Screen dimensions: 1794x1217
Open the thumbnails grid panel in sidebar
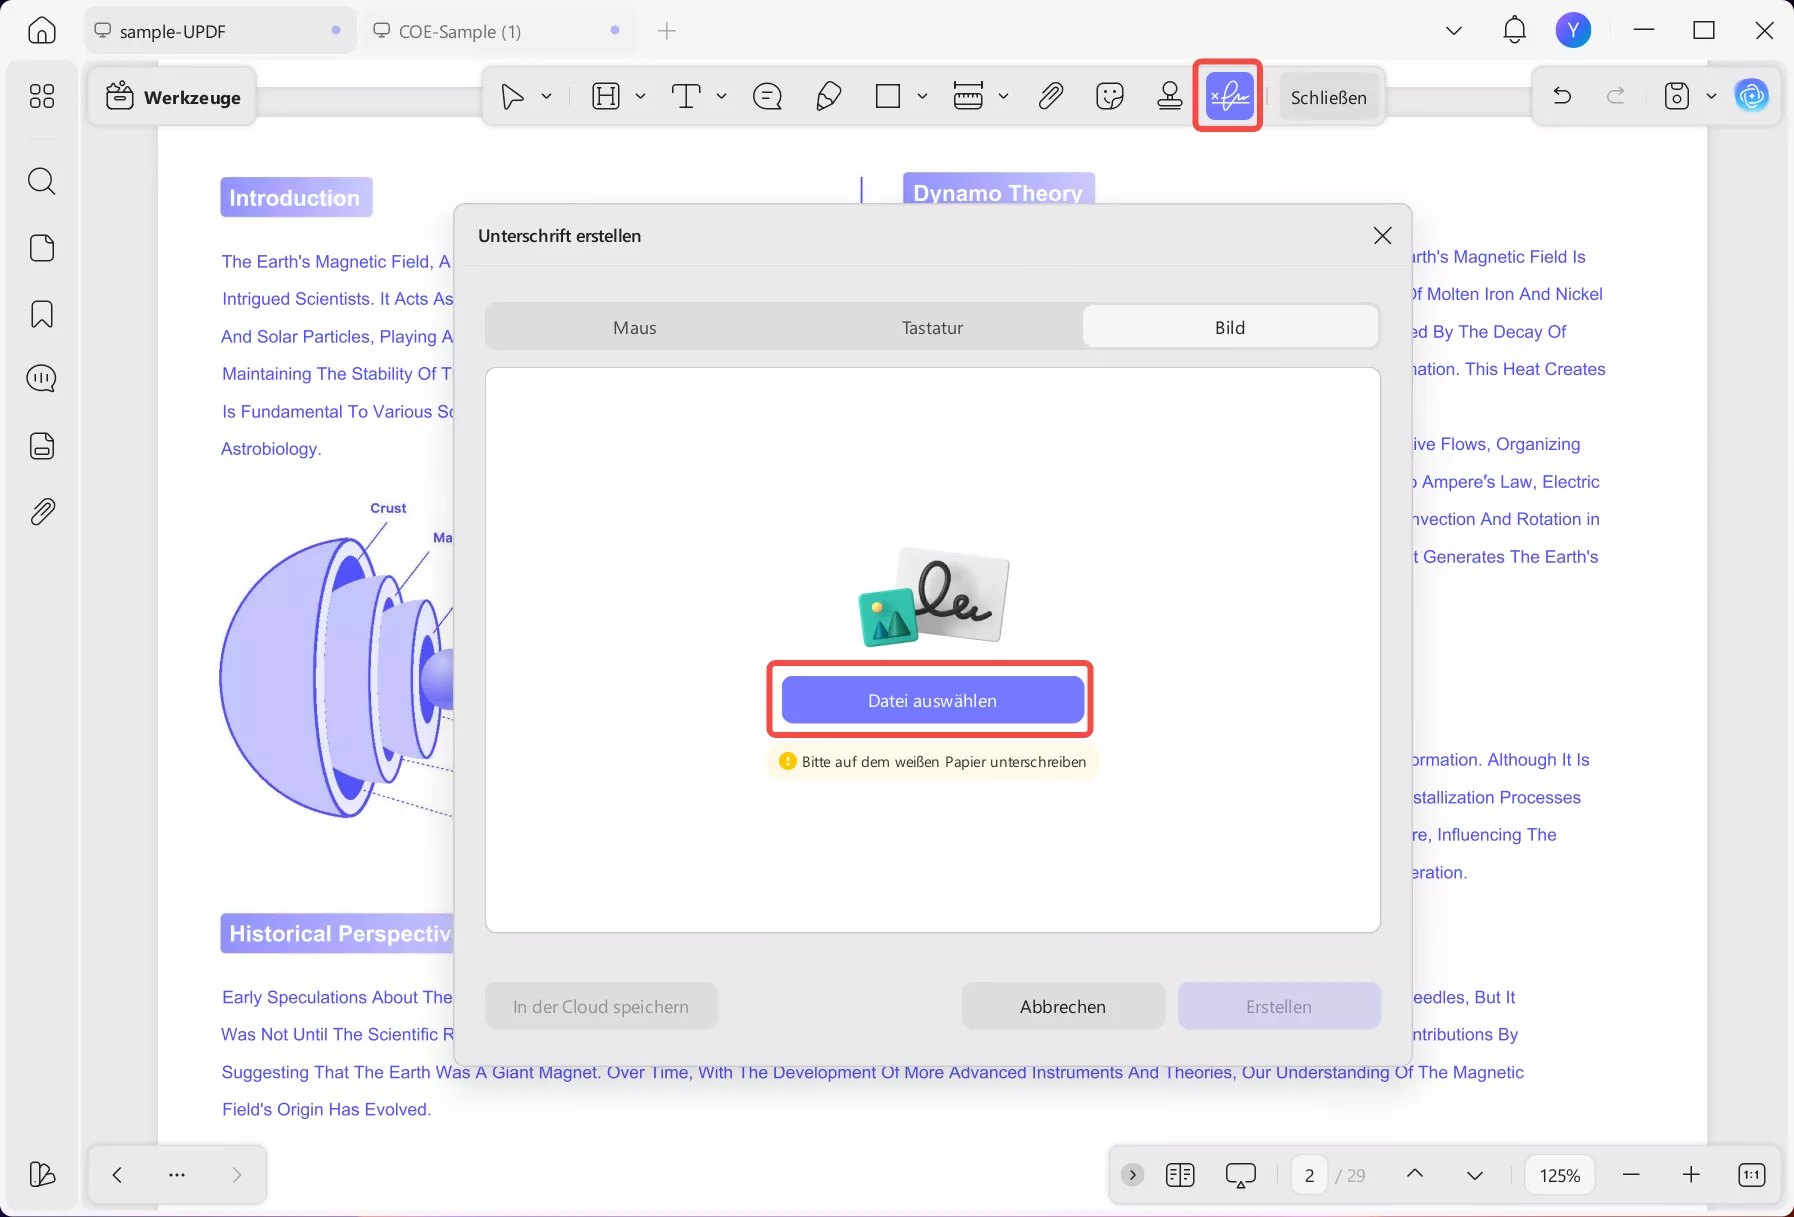tap(42, 96)
